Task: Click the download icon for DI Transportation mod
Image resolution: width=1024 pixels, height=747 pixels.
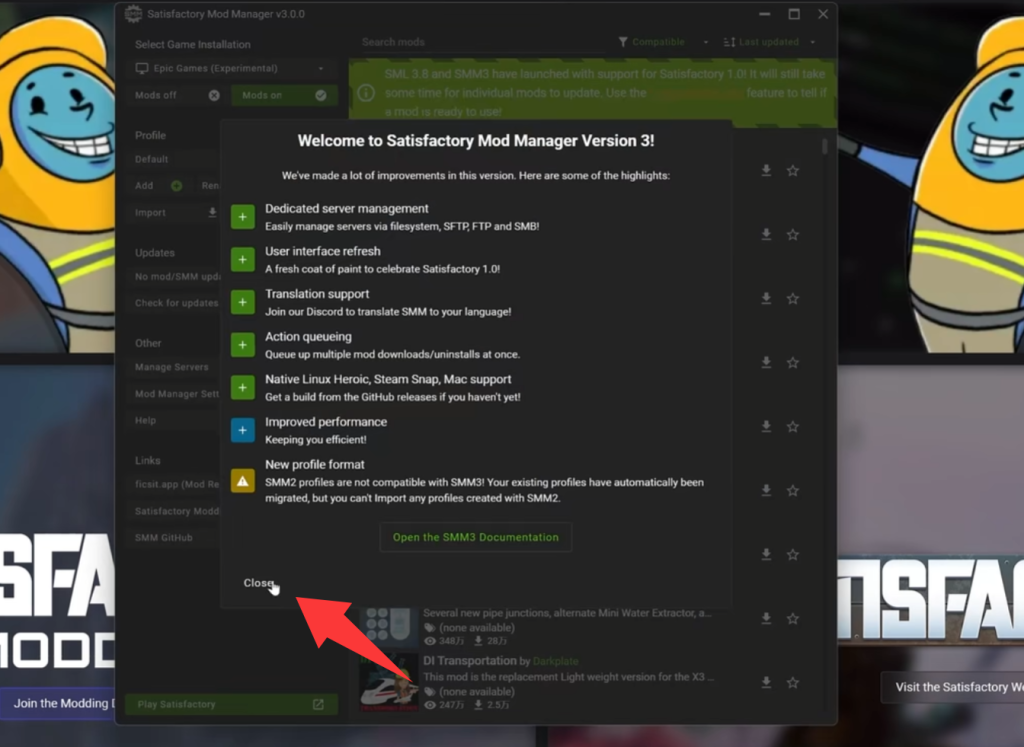Action: [x=766, y=682]
